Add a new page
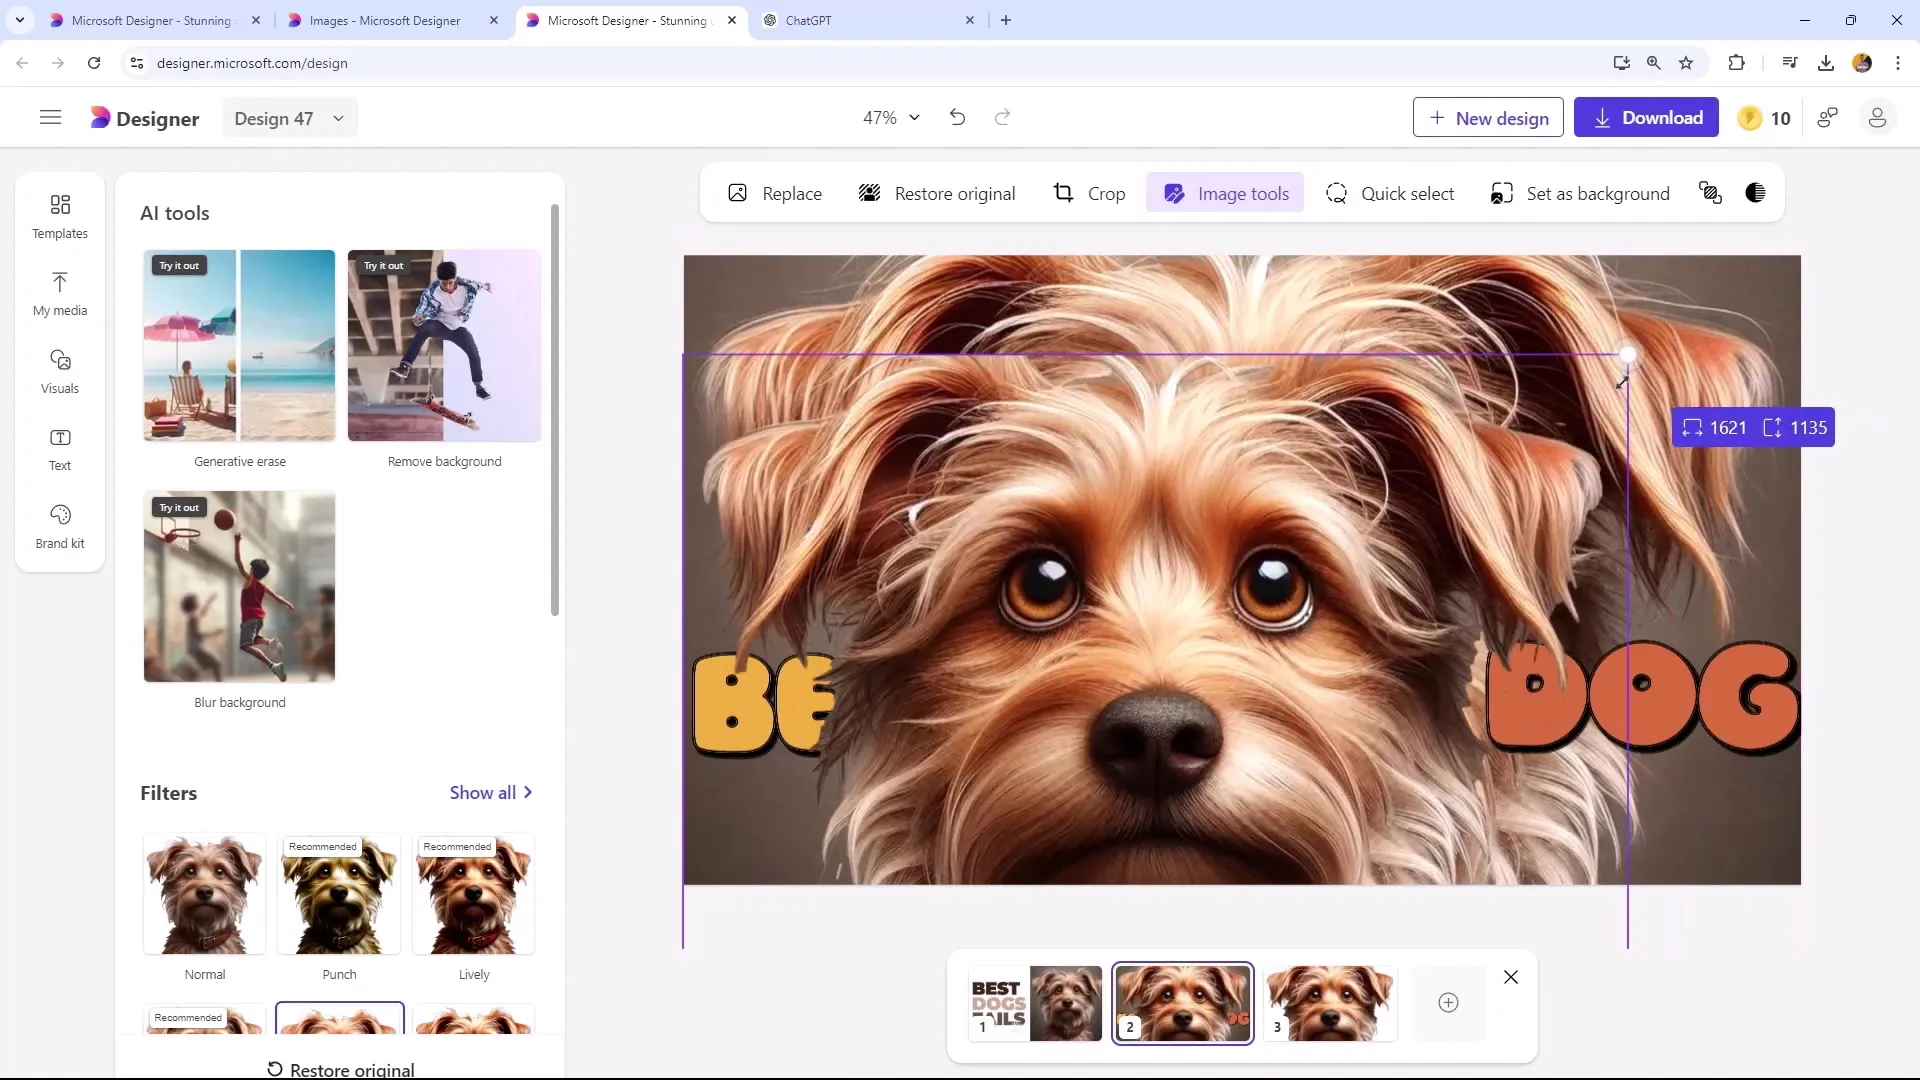Screen dimensions: 1920x1080 coord(1448,1002)
